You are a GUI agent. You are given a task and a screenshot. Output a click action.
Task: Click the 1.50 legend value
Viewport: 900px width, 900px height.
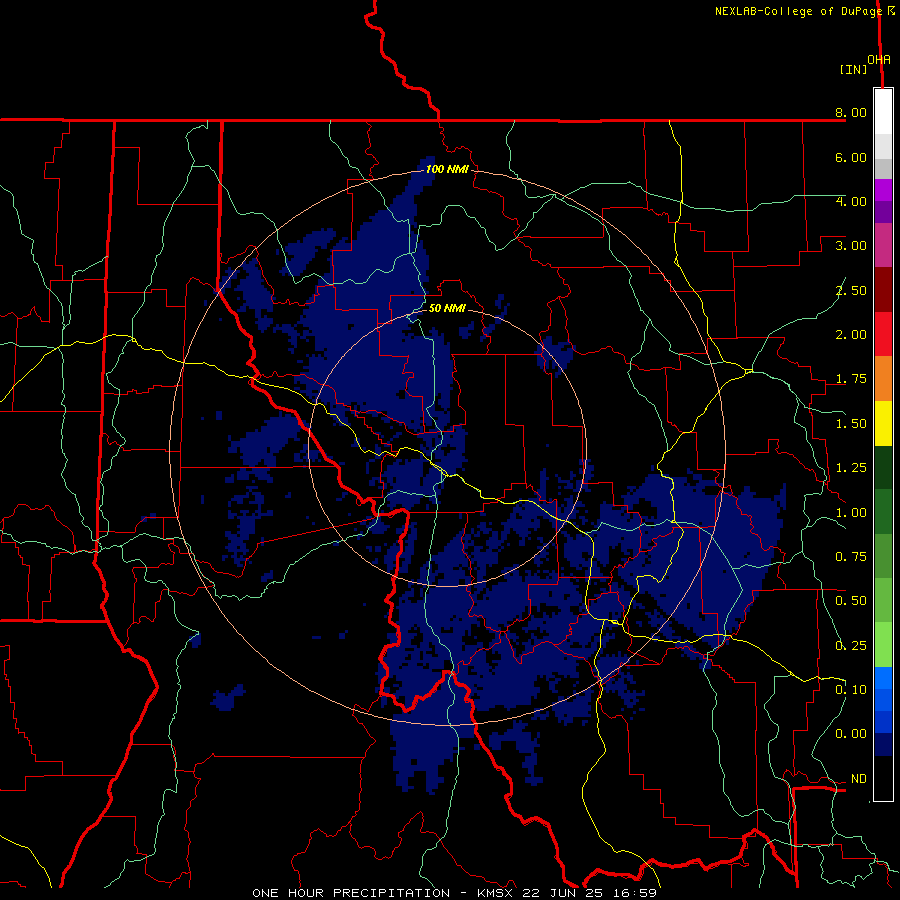[x=851, y=424]
